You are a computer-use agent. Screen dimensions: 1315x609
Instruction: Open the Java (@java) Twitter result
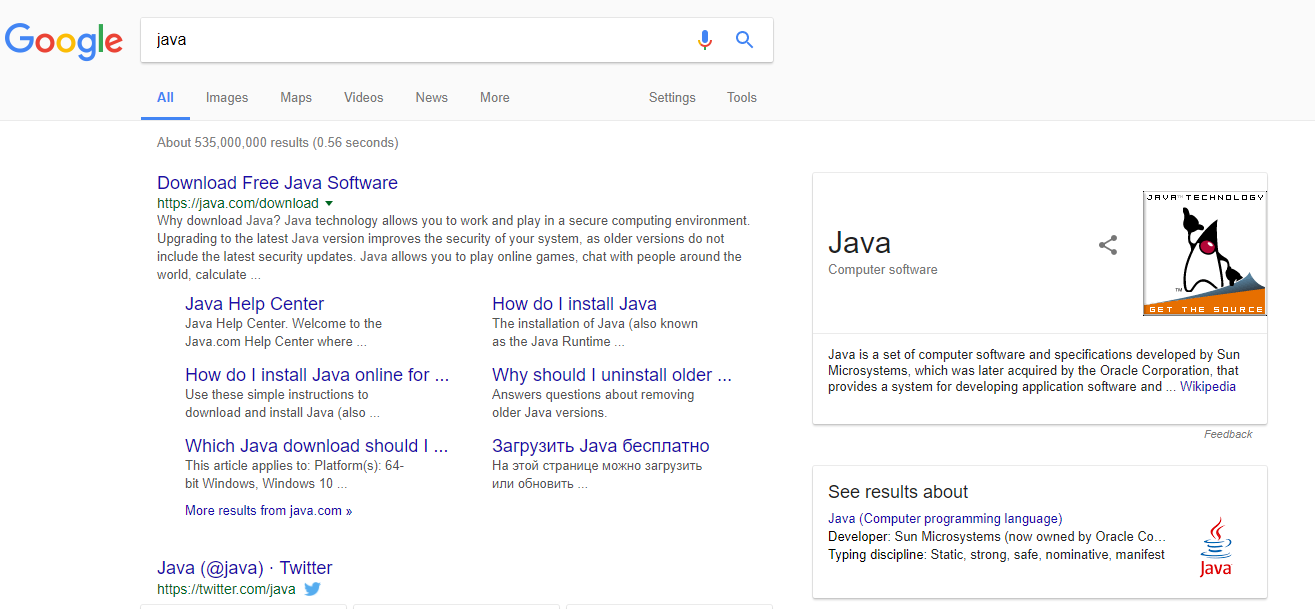click(245, 568)
